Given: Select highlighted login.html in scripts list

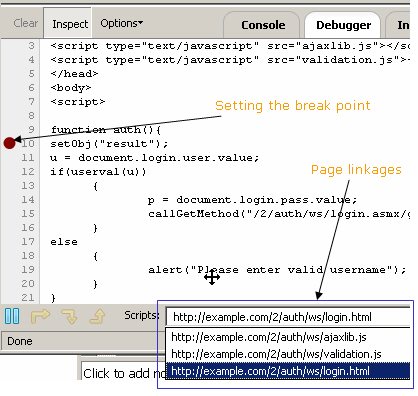Looking at the screenshot, I should point(288,371).
